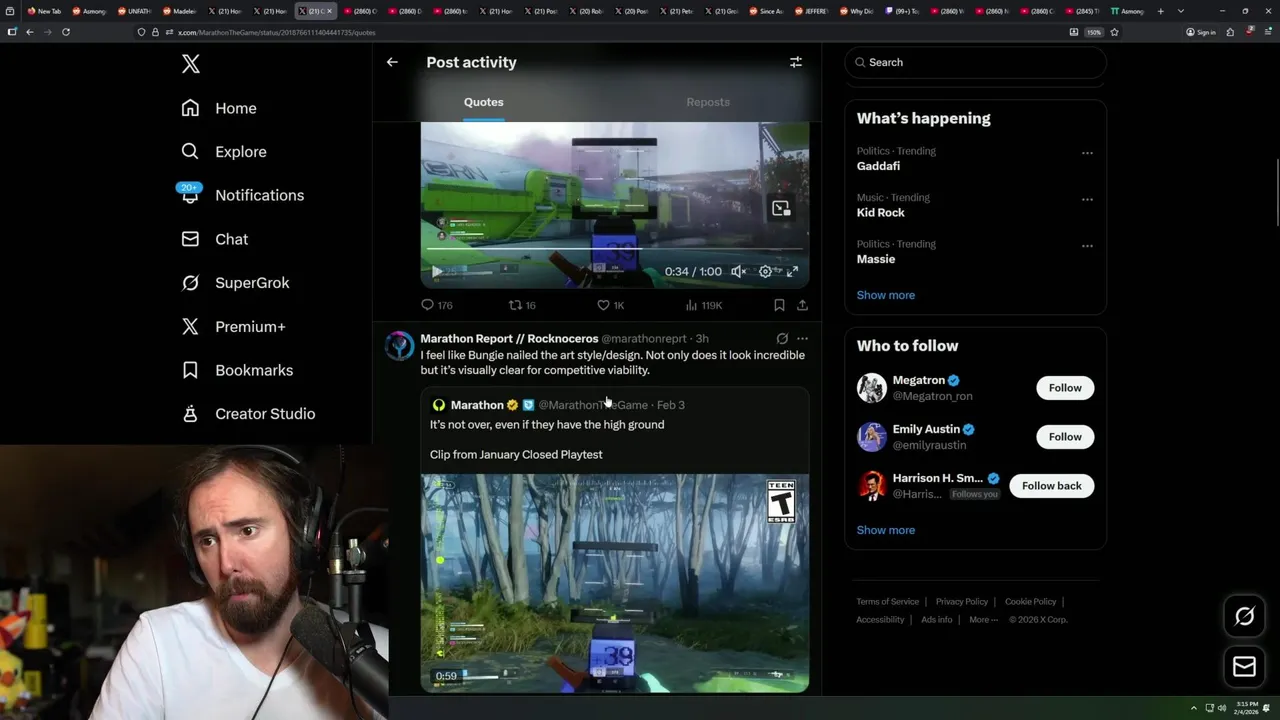Click the 150% zoom indicator in address bar
1280x720 pixels.
coord(1094,32)
